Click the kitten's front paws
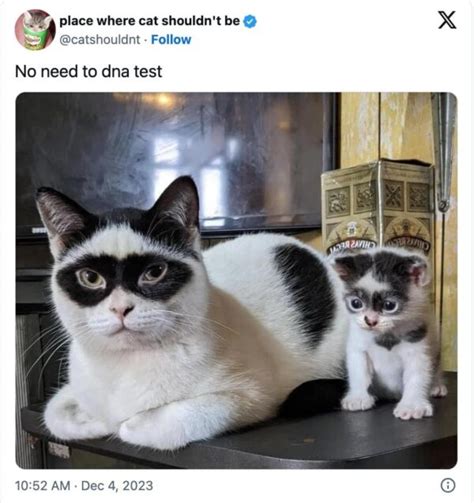The image size is (474, 503). [x=387, y=405]
